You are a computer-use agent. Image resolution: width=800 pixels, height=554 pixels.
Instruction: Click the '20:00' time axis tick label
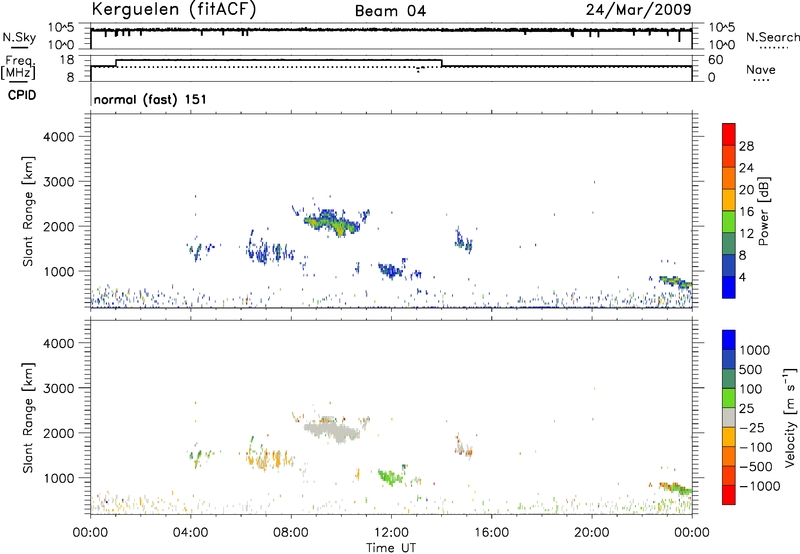click(591, 533)
